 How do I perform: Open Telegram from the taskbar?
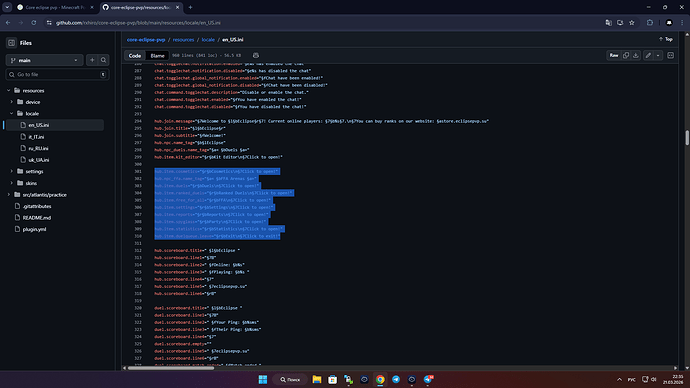[396, 380]
